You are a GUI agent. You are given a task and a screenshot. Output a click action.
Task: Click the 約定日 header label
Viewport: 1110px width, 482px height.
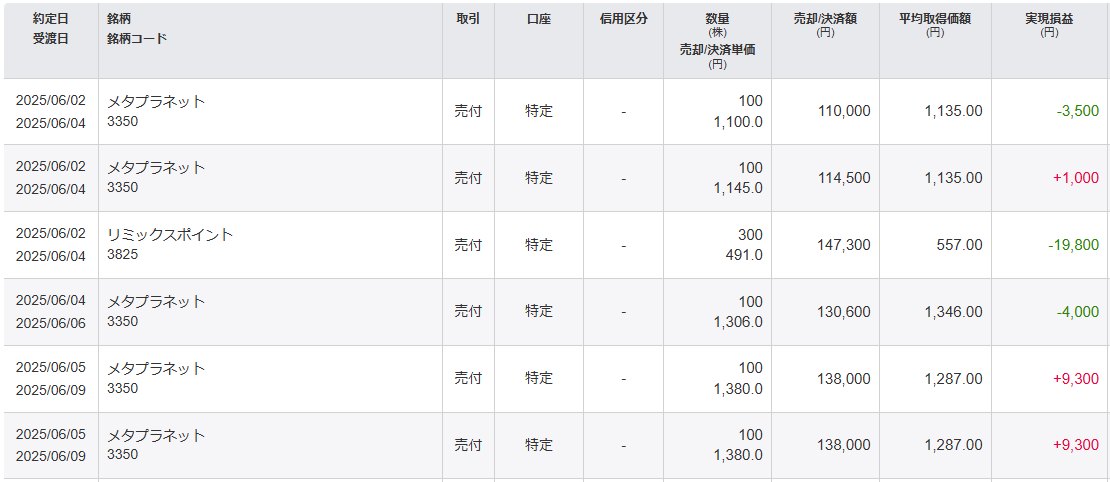click(x=50, y=18)
